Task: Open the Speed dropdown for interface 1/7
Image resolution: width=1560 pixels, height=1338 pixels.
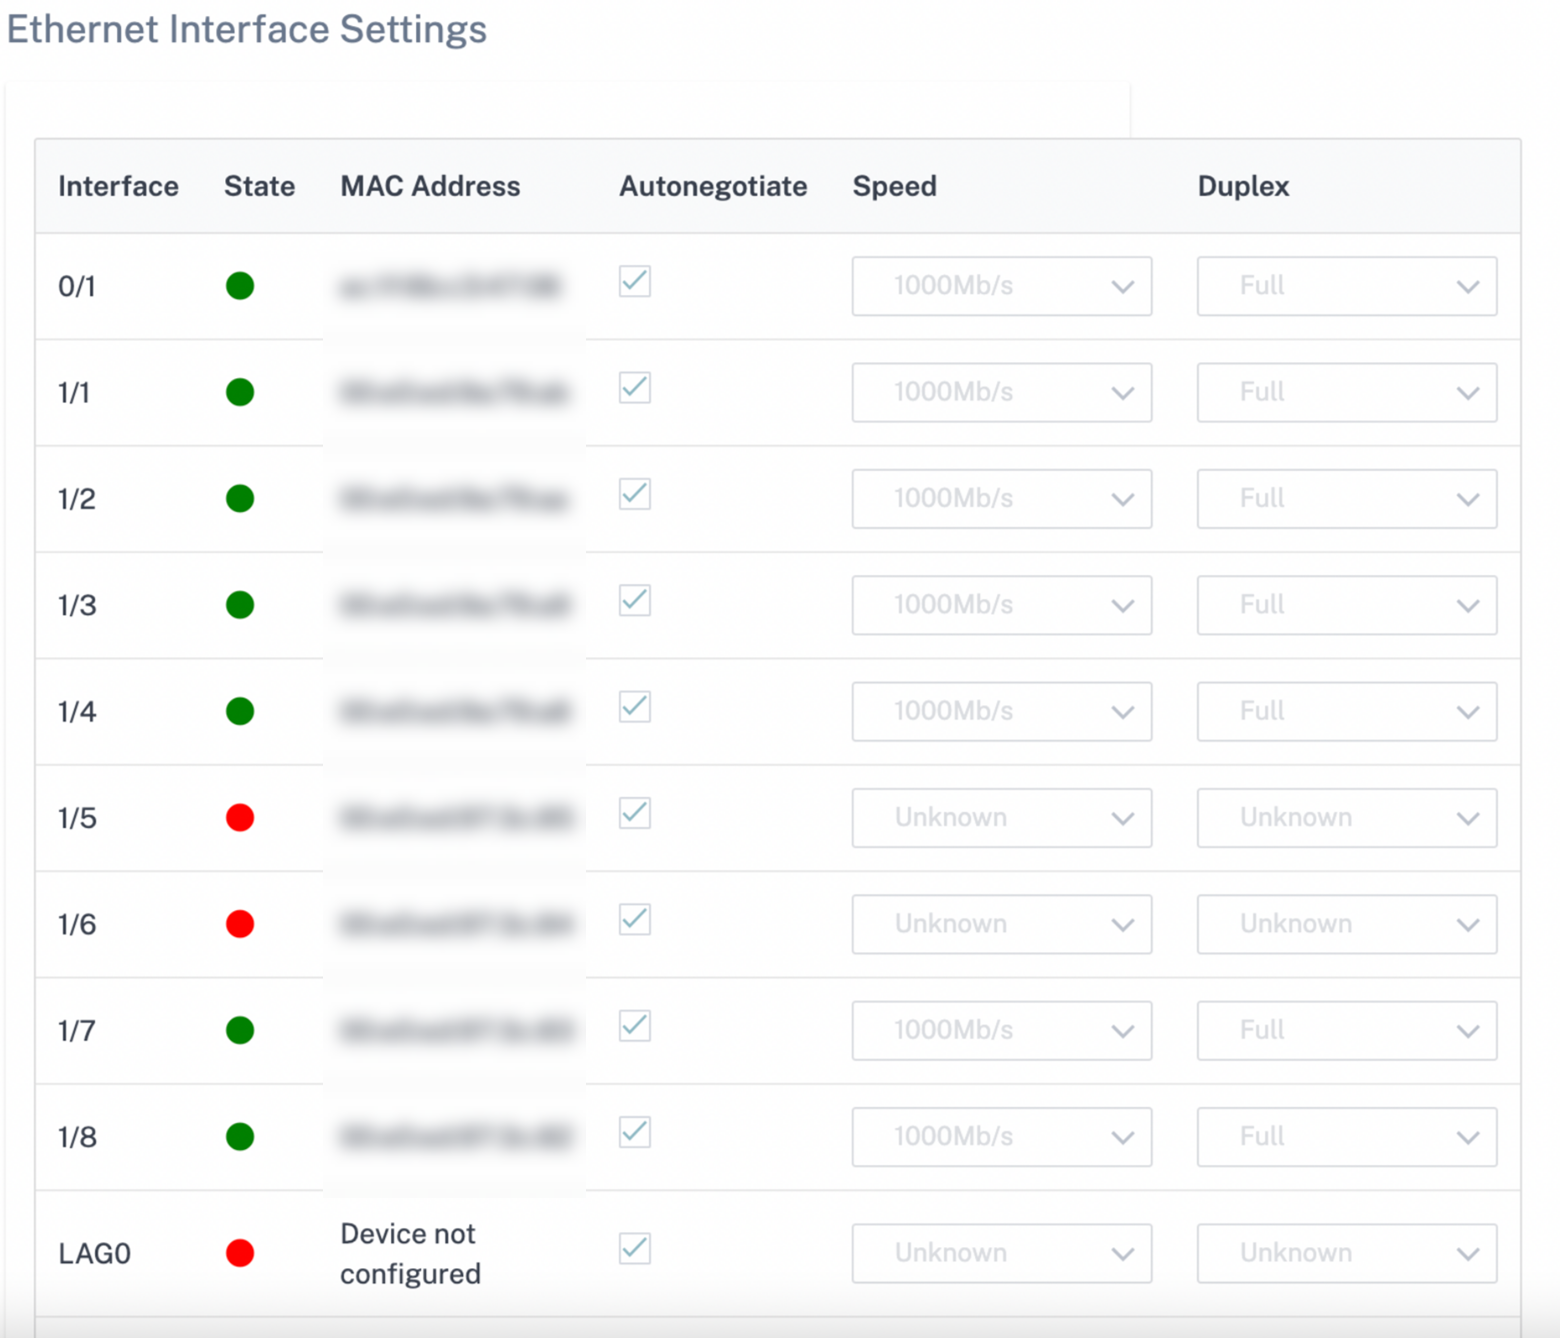Action: click(1002, 1030)
